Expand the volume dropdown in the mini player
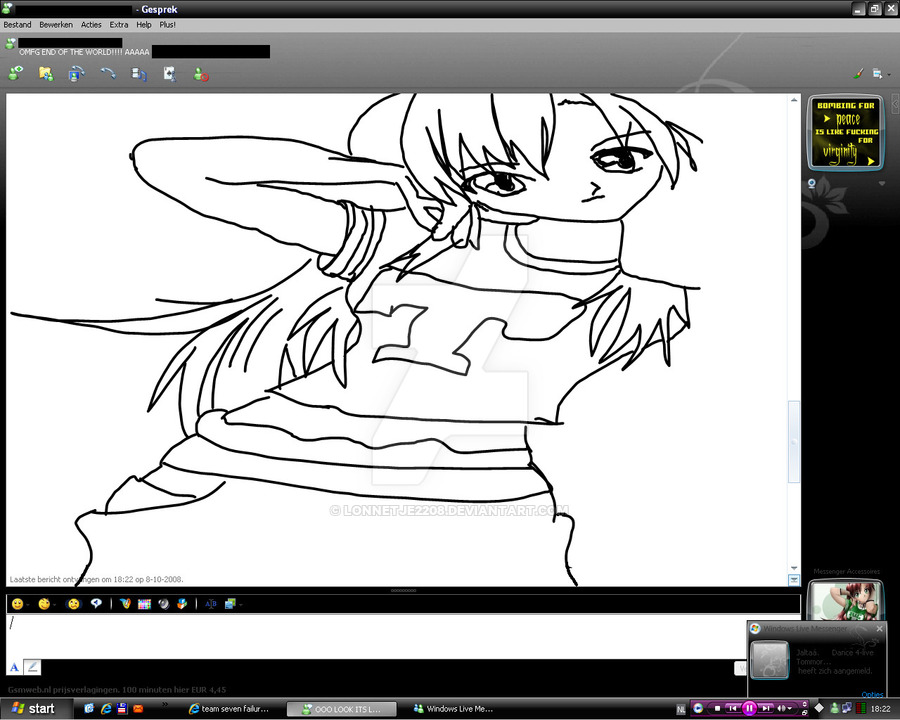The width and height of the screenshot is (900, 720). (x=790, y=708)
